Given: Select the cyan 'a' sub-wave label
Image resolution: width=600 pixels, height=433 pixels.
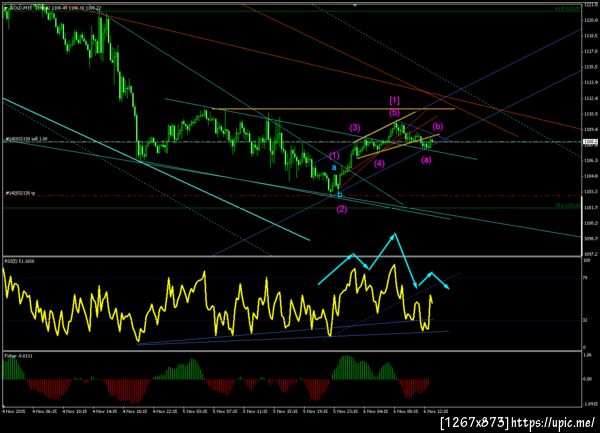Looking at the screenshot, I should click(334, 168).
